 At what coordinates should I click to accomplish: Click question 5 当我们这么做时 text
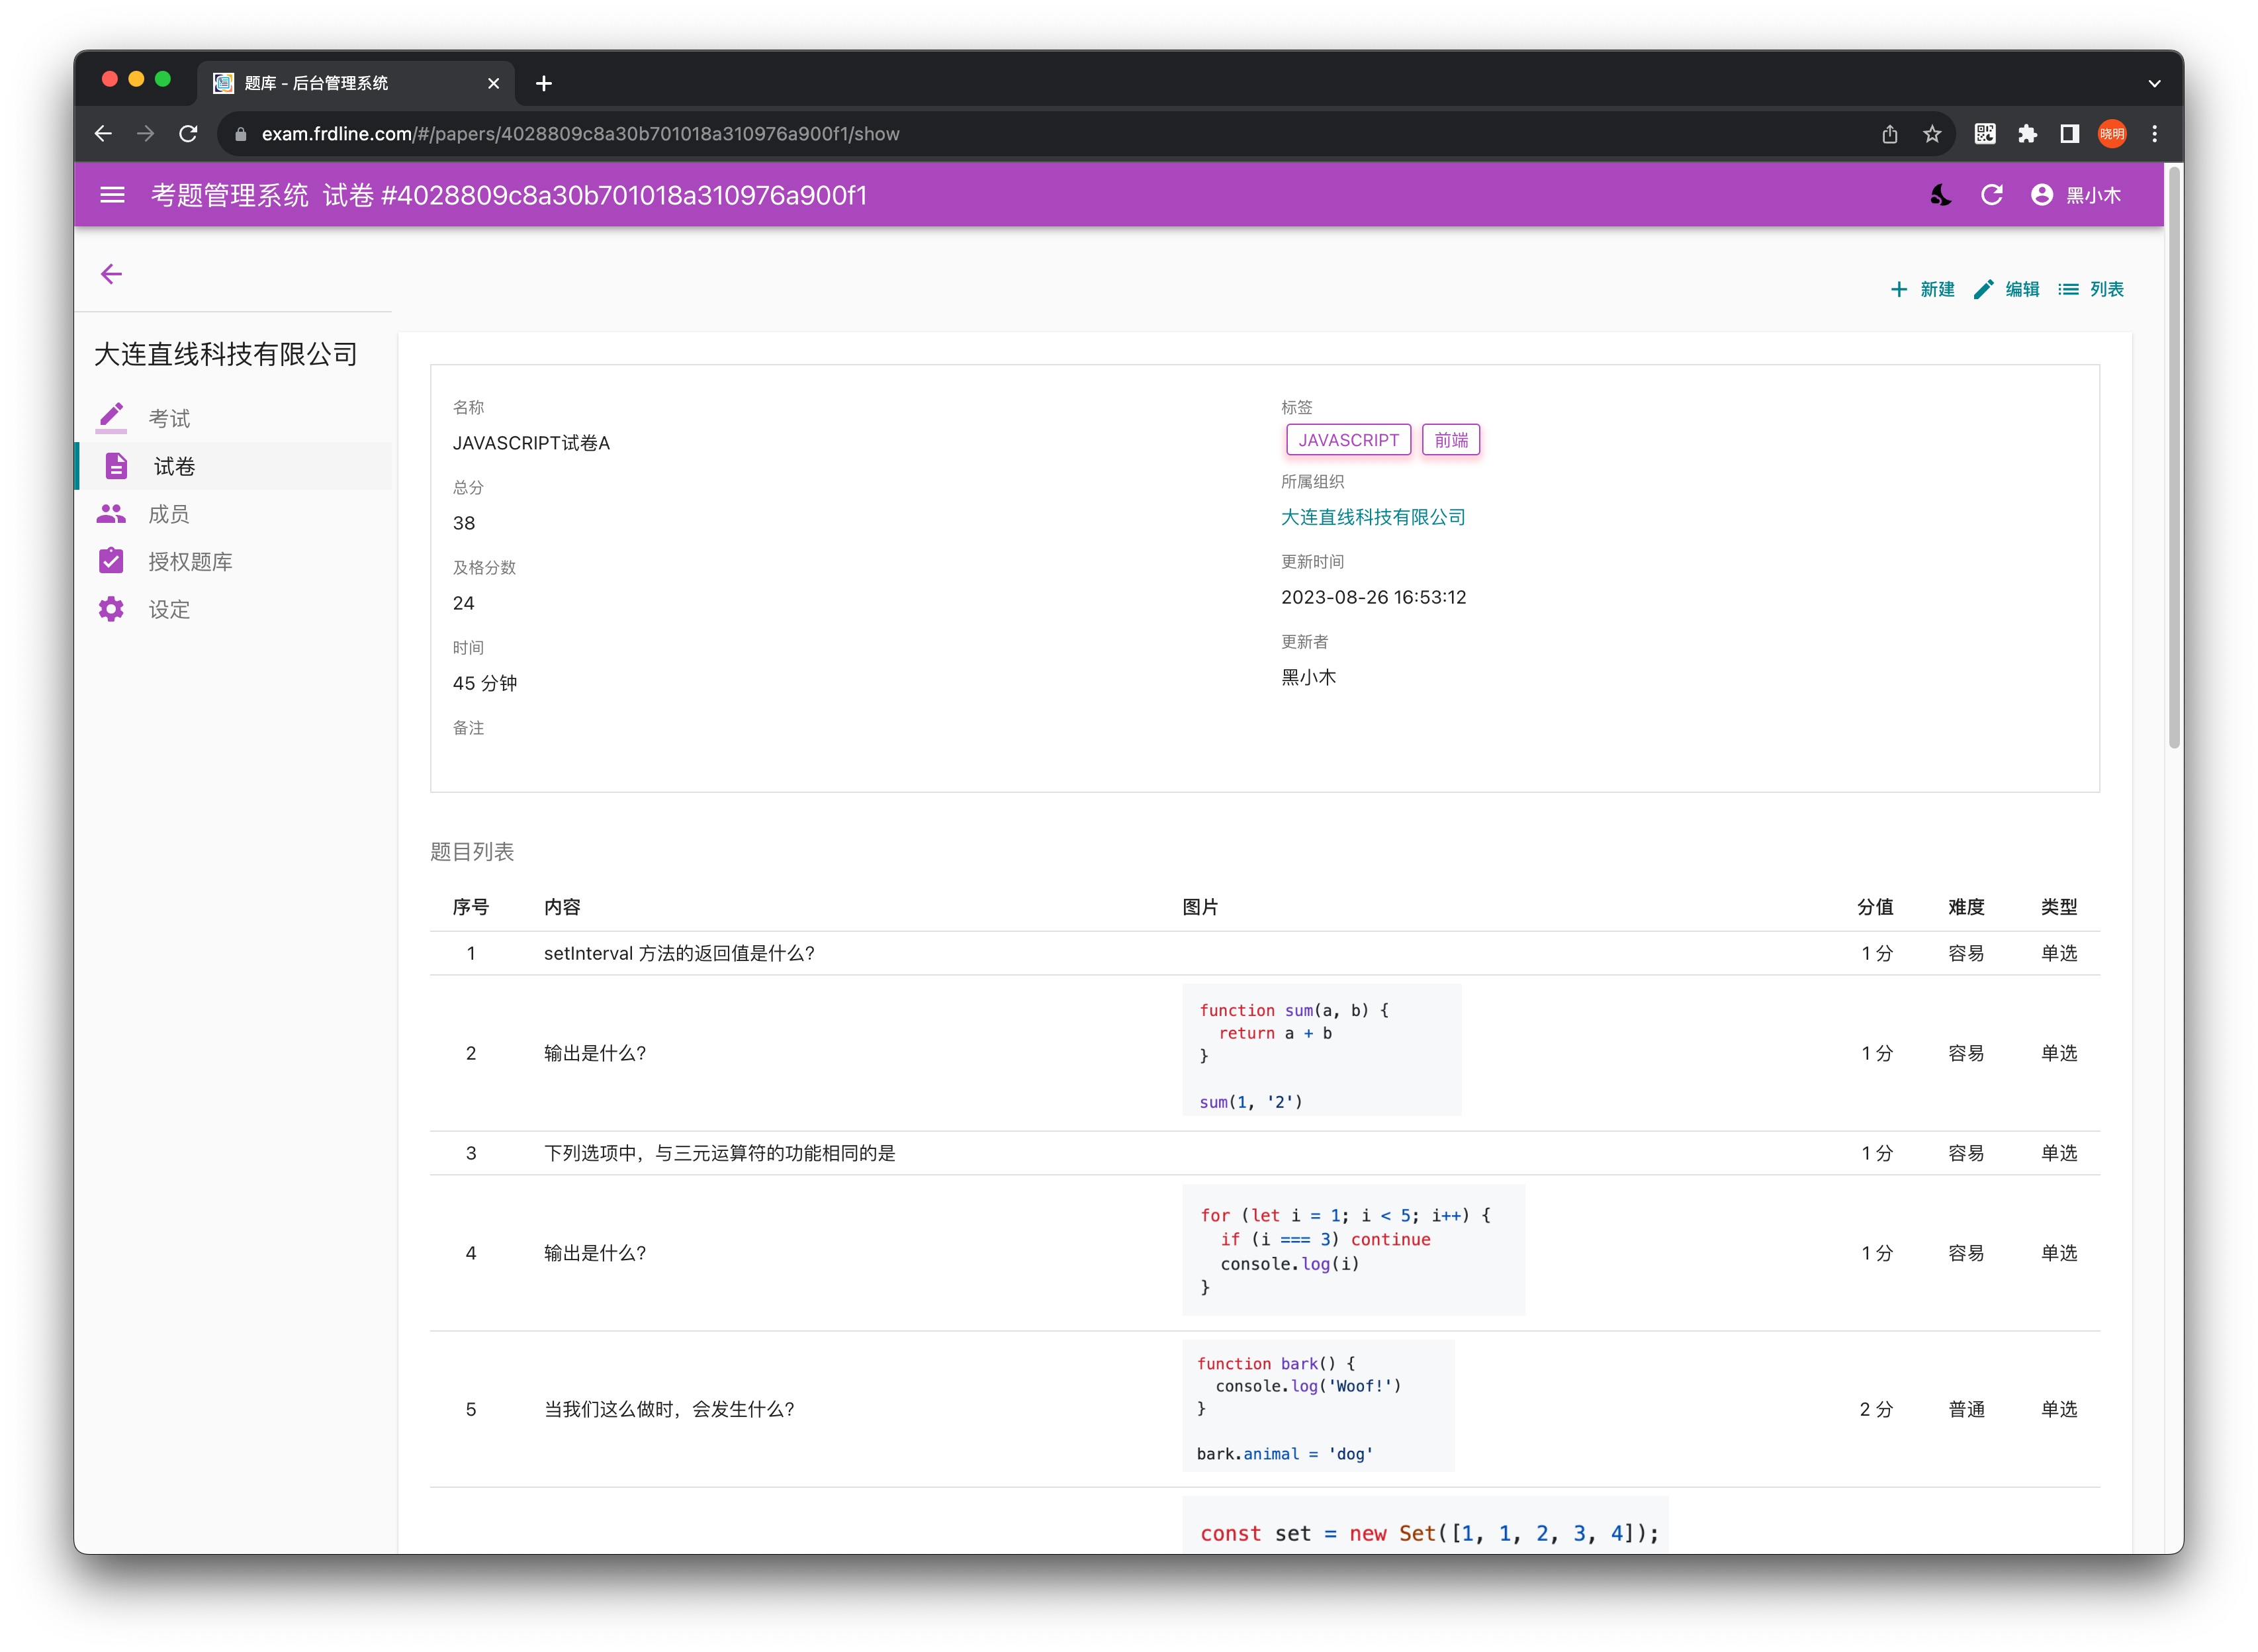669,1409
